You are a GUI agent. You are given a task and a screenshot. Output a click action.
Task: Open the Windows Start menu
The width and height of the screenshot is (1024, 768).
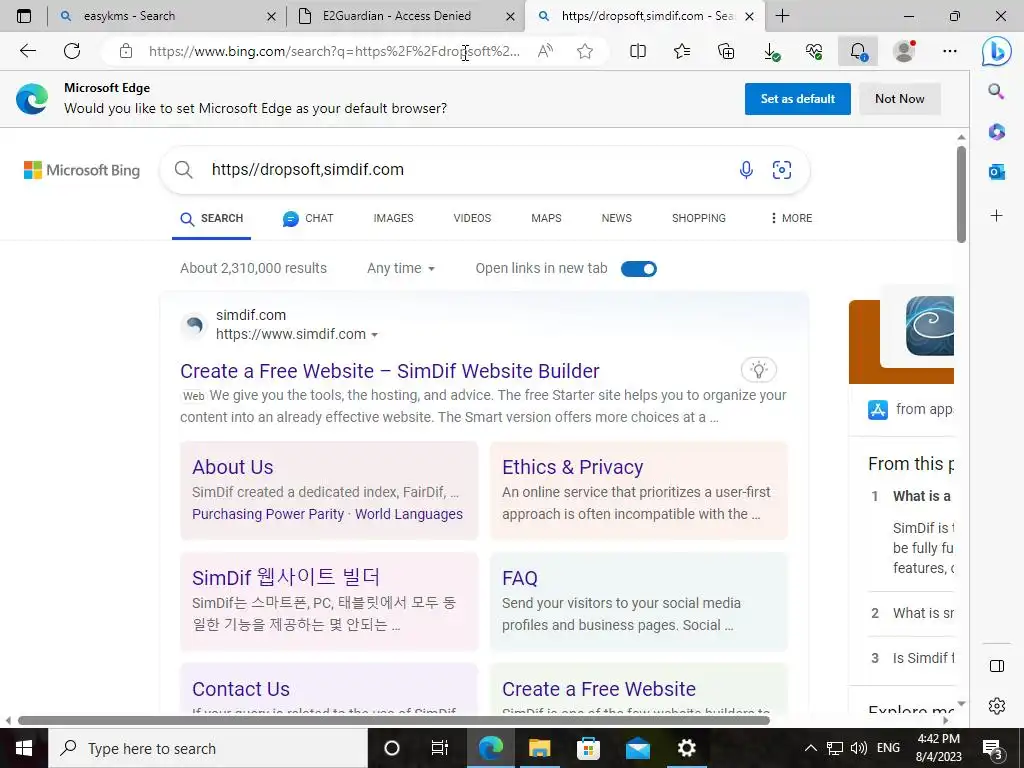24,748
